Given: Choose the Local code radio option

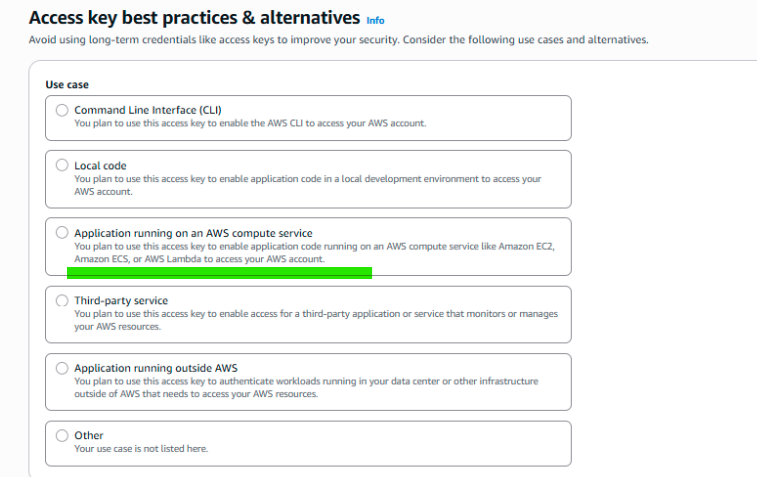Looking at the screenshot, I should point(63,165).
